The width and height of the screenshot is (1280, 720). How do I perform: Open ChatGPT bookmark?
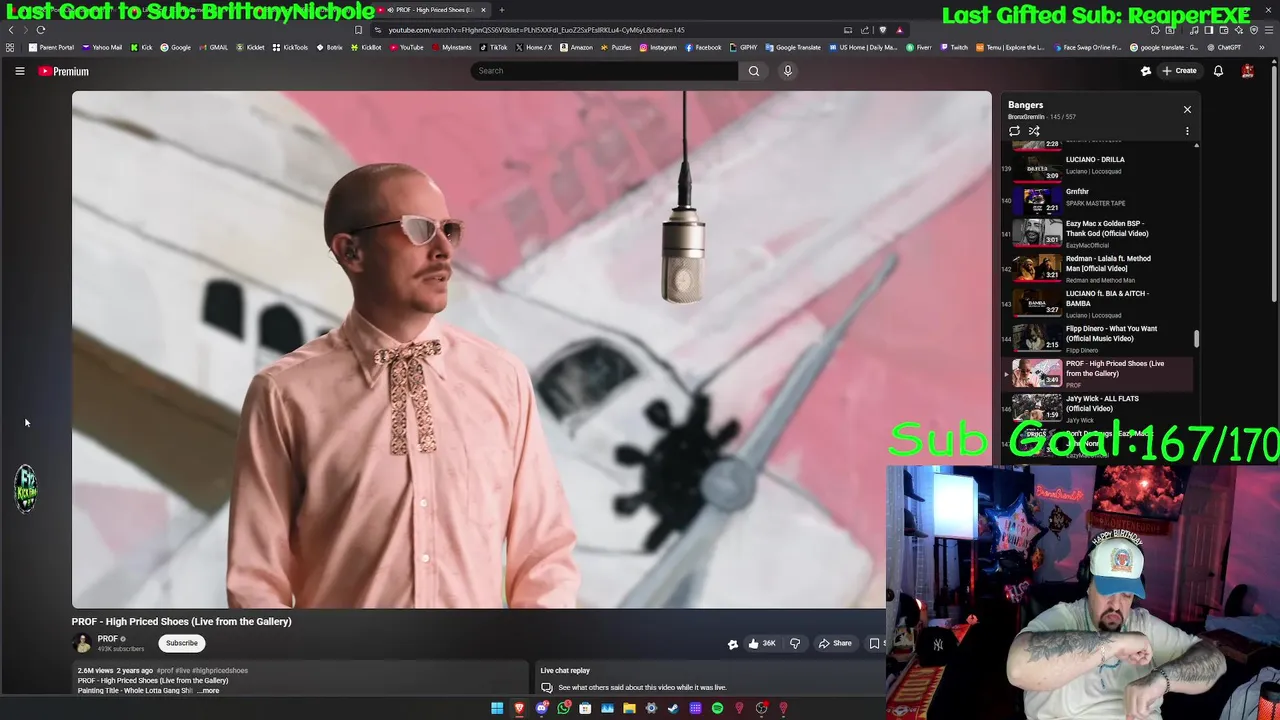(x=1223, y=47)
